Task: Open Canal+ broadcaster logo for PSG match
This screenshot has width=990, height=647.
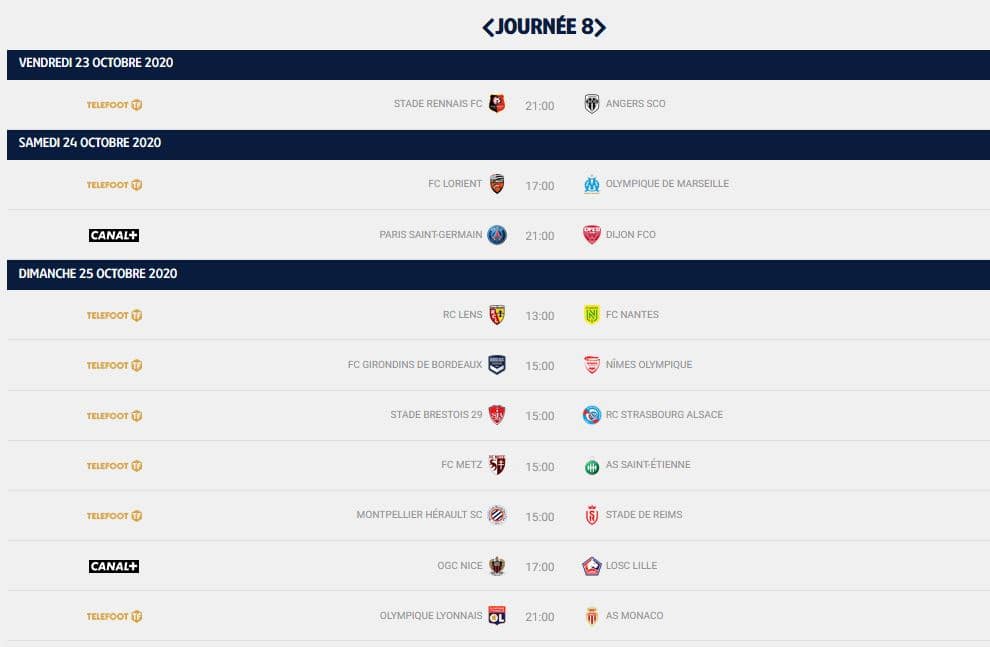Action: (114, 235)
